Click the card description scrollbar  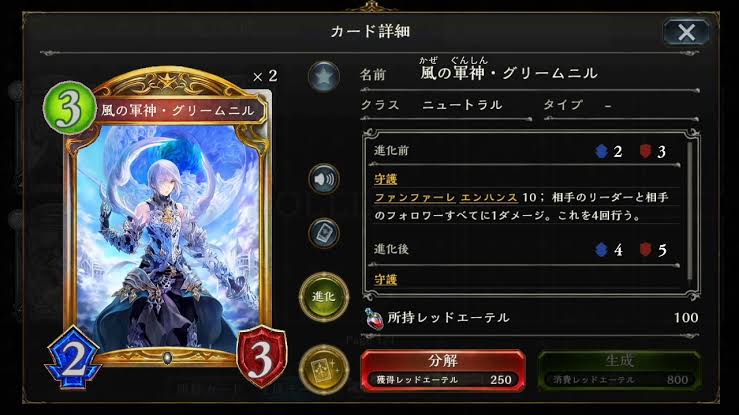point(690,210)
